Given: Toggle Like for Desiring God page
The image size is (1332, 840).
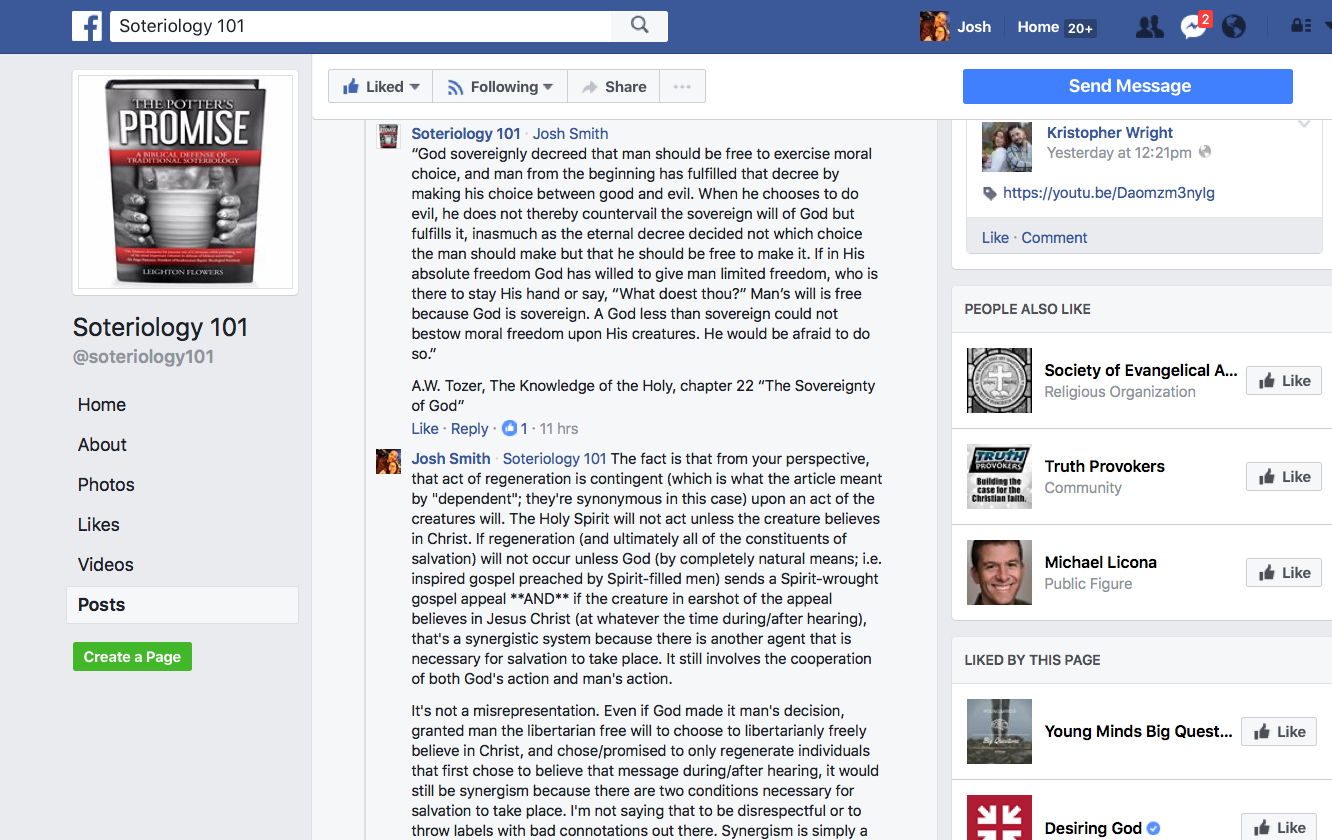Looking at the screenshot, I should 1279,827.
